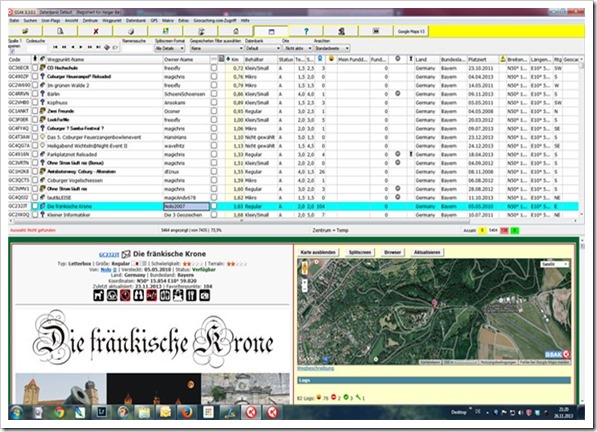Tick checkbox after freexfly in CO Hochschule row
Screen dimensions: 597x432
pyautogui.click(x=214, y=67)
